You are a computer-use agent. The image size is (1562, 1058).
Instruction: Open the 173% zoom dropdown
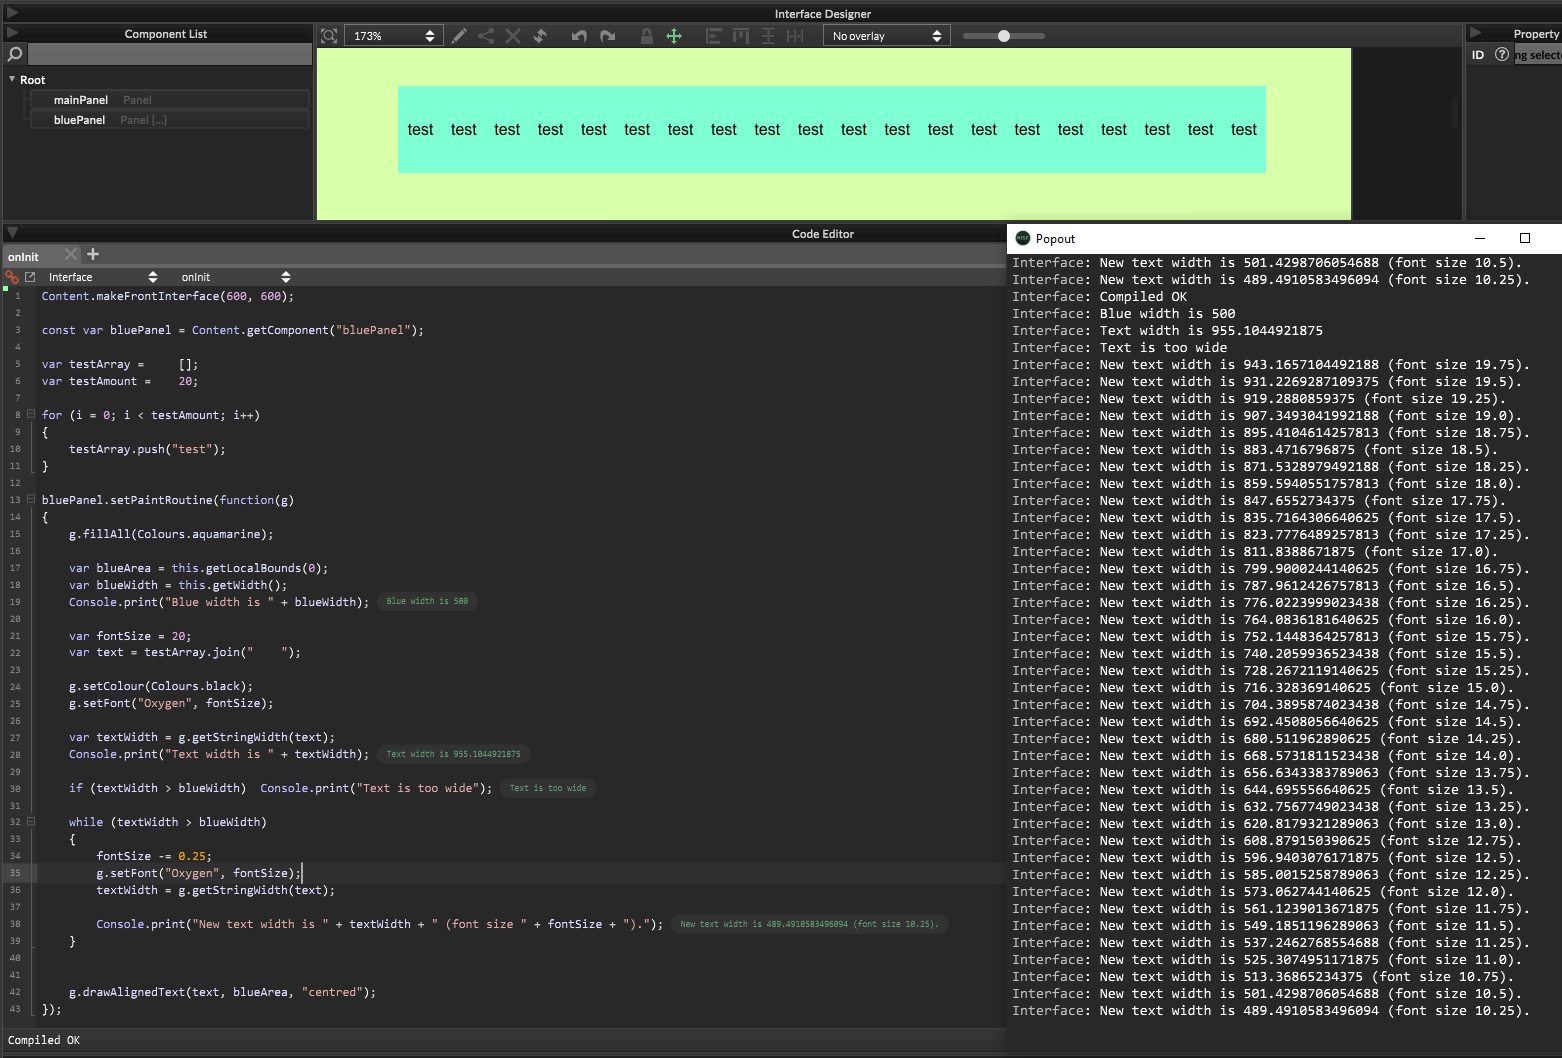pos(394,36)
